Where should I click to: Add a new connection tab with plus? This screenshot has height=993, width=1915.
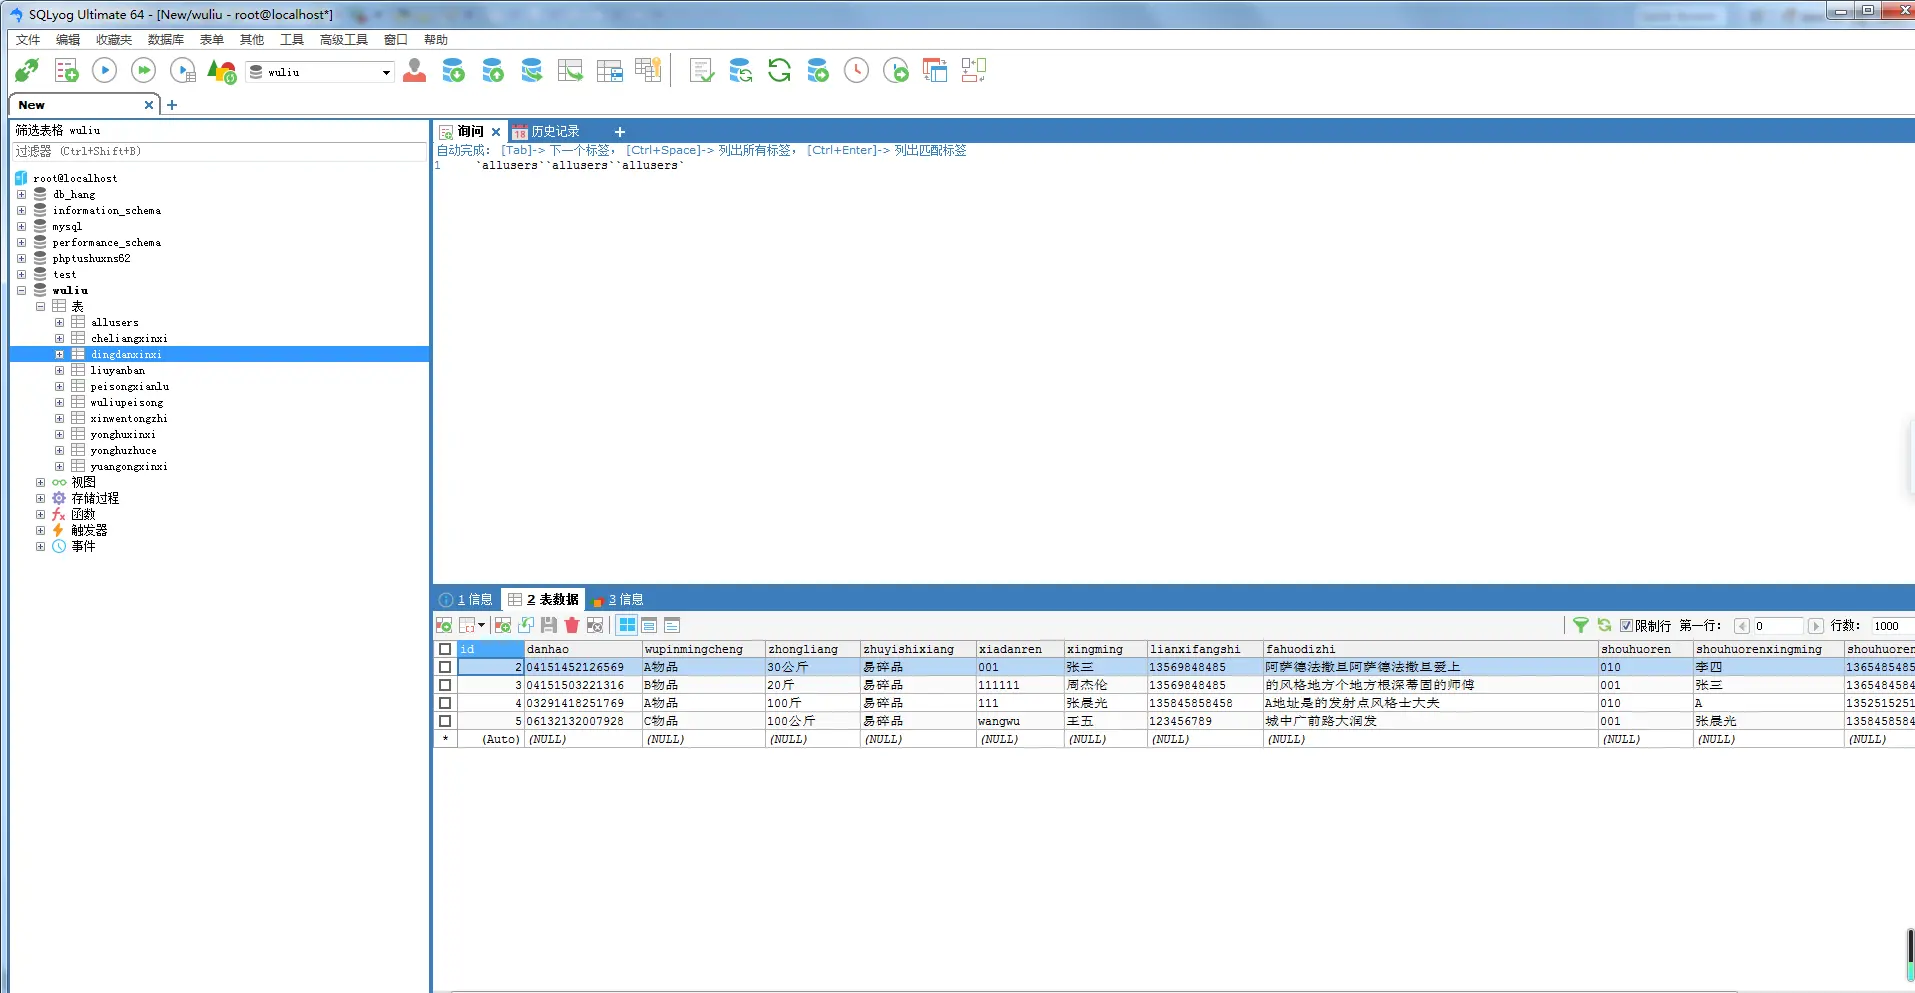172,105
